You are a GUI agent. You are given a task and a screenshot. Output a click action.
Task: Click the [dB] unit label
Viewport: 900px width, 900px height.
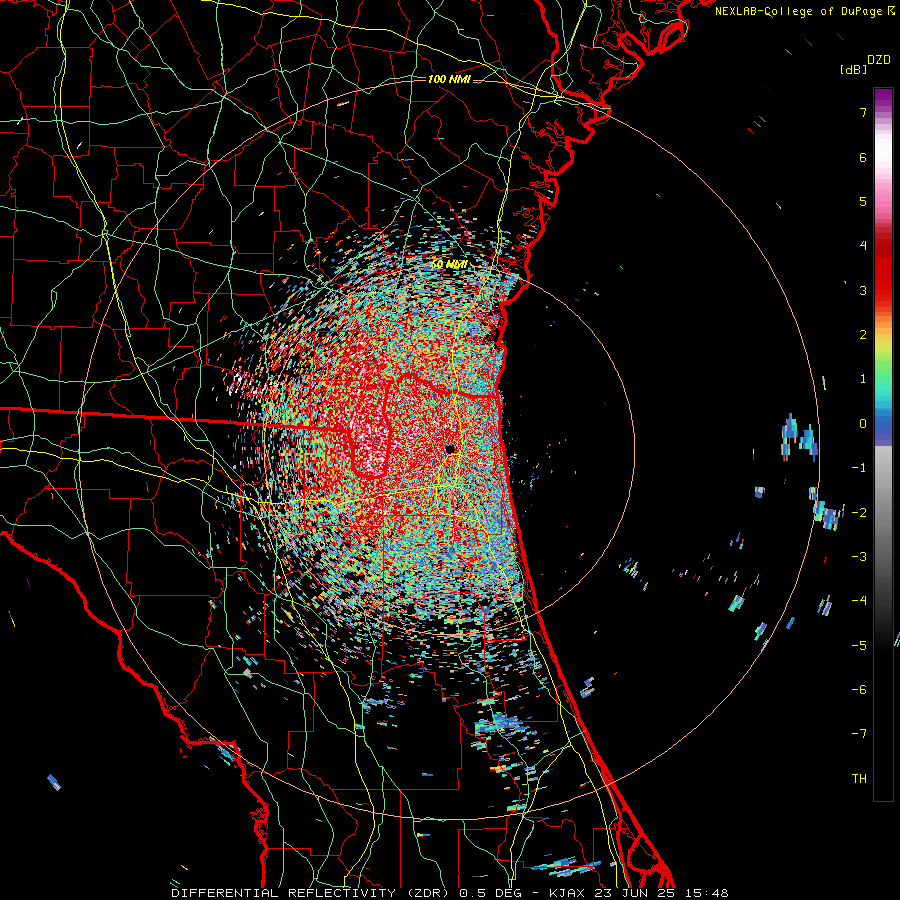click(x=854, y=69)
